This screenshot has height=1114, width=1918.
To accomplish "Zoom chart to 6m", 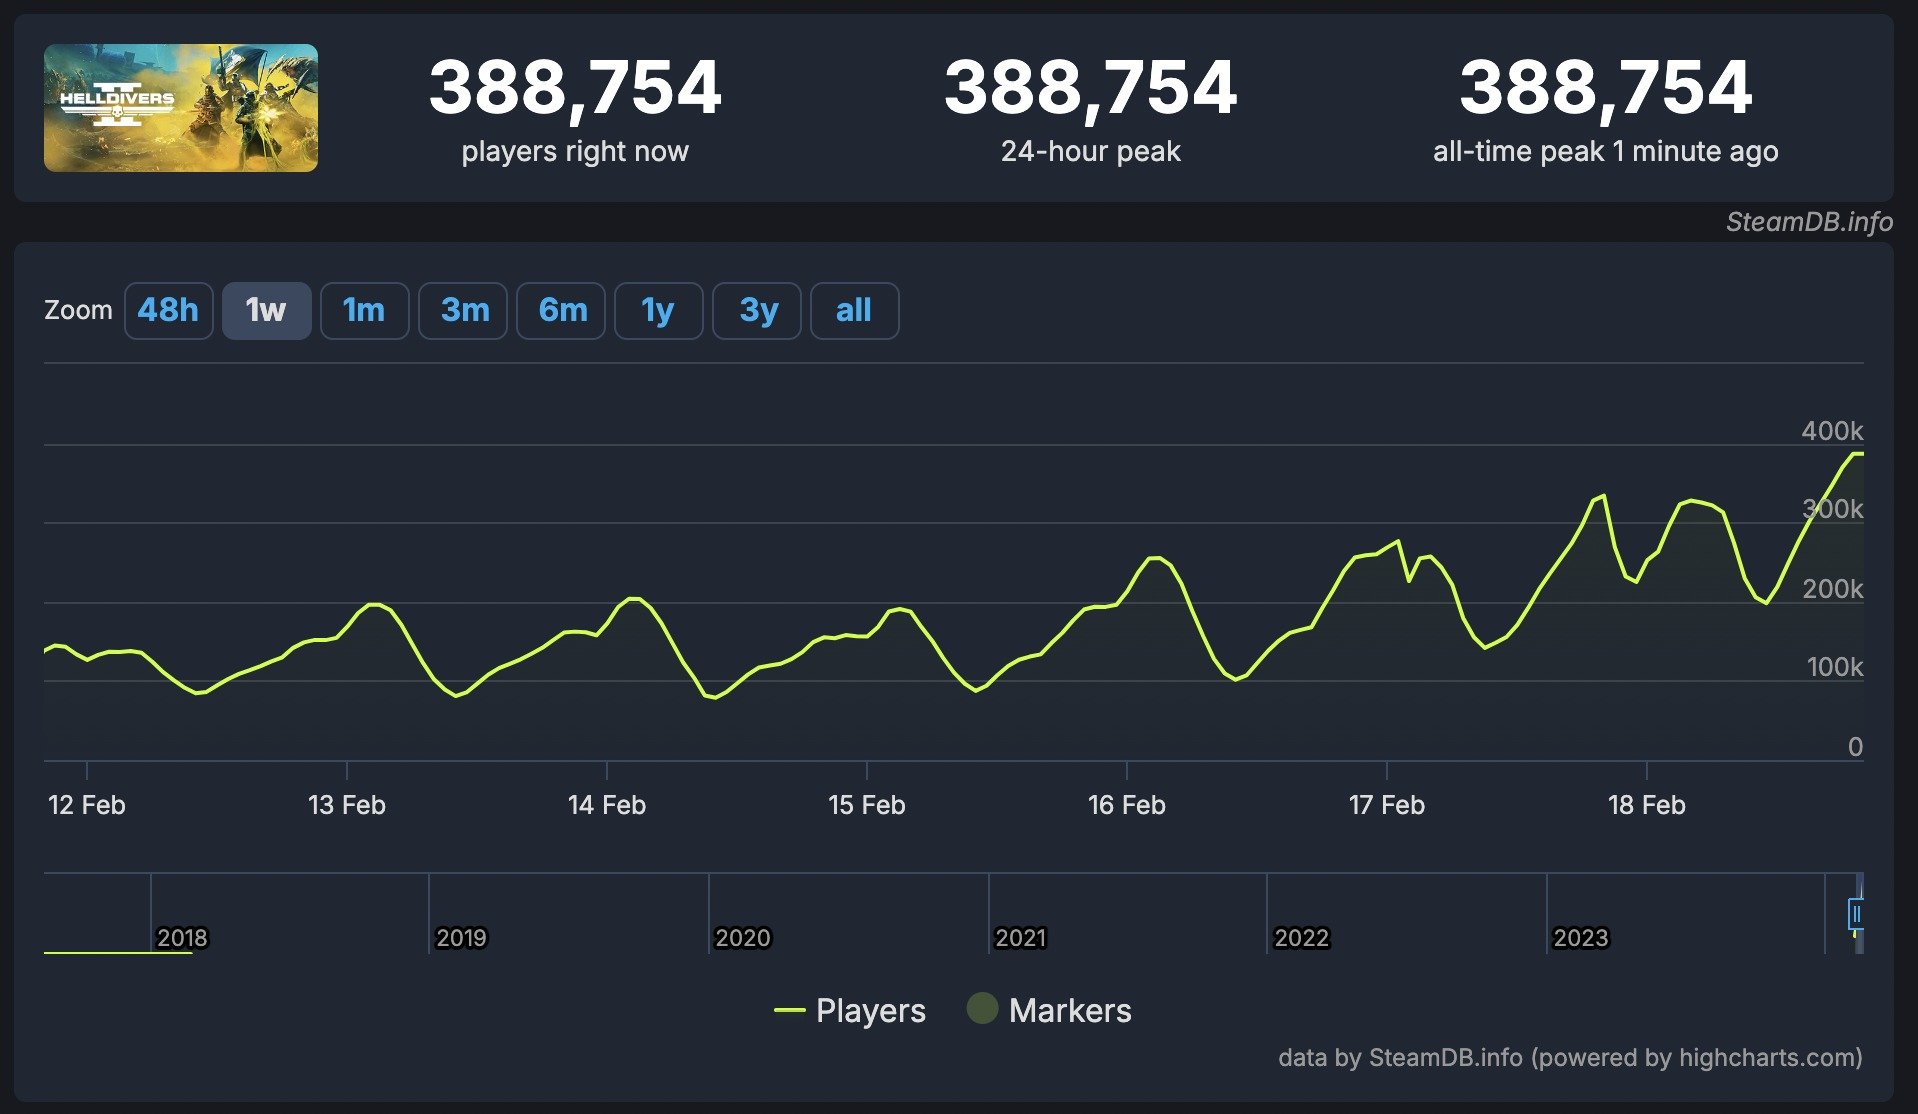I will coord(561,311).
